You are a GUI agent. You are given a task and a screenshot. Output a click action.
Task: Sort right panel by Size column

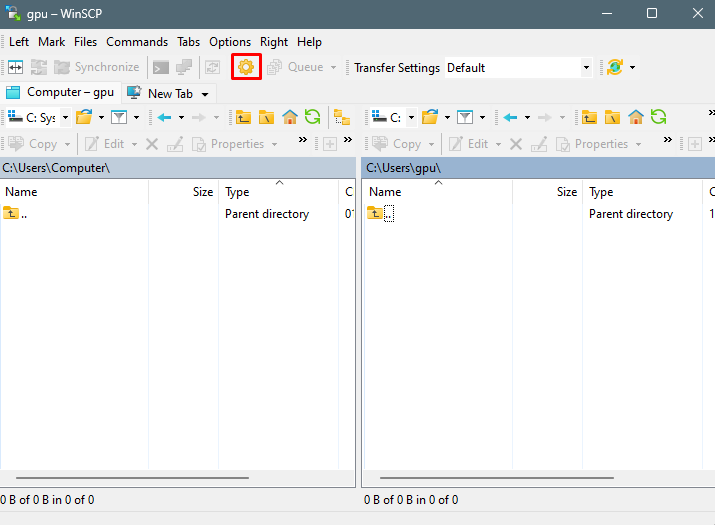point(547,192)
